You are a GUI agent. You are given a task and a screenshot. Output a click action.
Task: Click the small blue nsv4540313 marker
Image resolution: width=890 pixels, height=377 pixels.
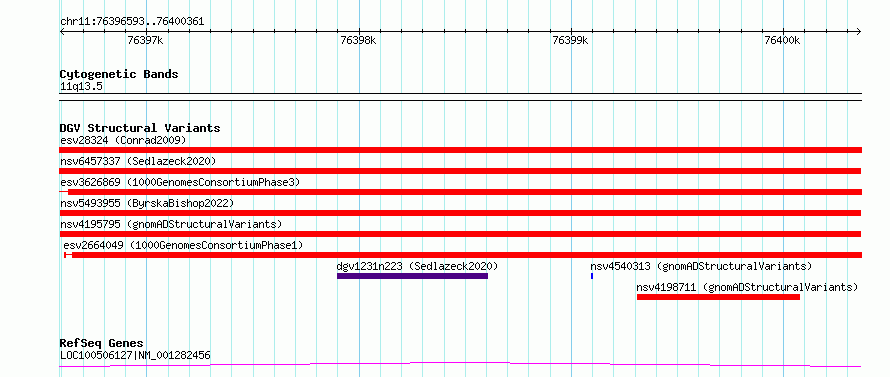coord(592,276)
